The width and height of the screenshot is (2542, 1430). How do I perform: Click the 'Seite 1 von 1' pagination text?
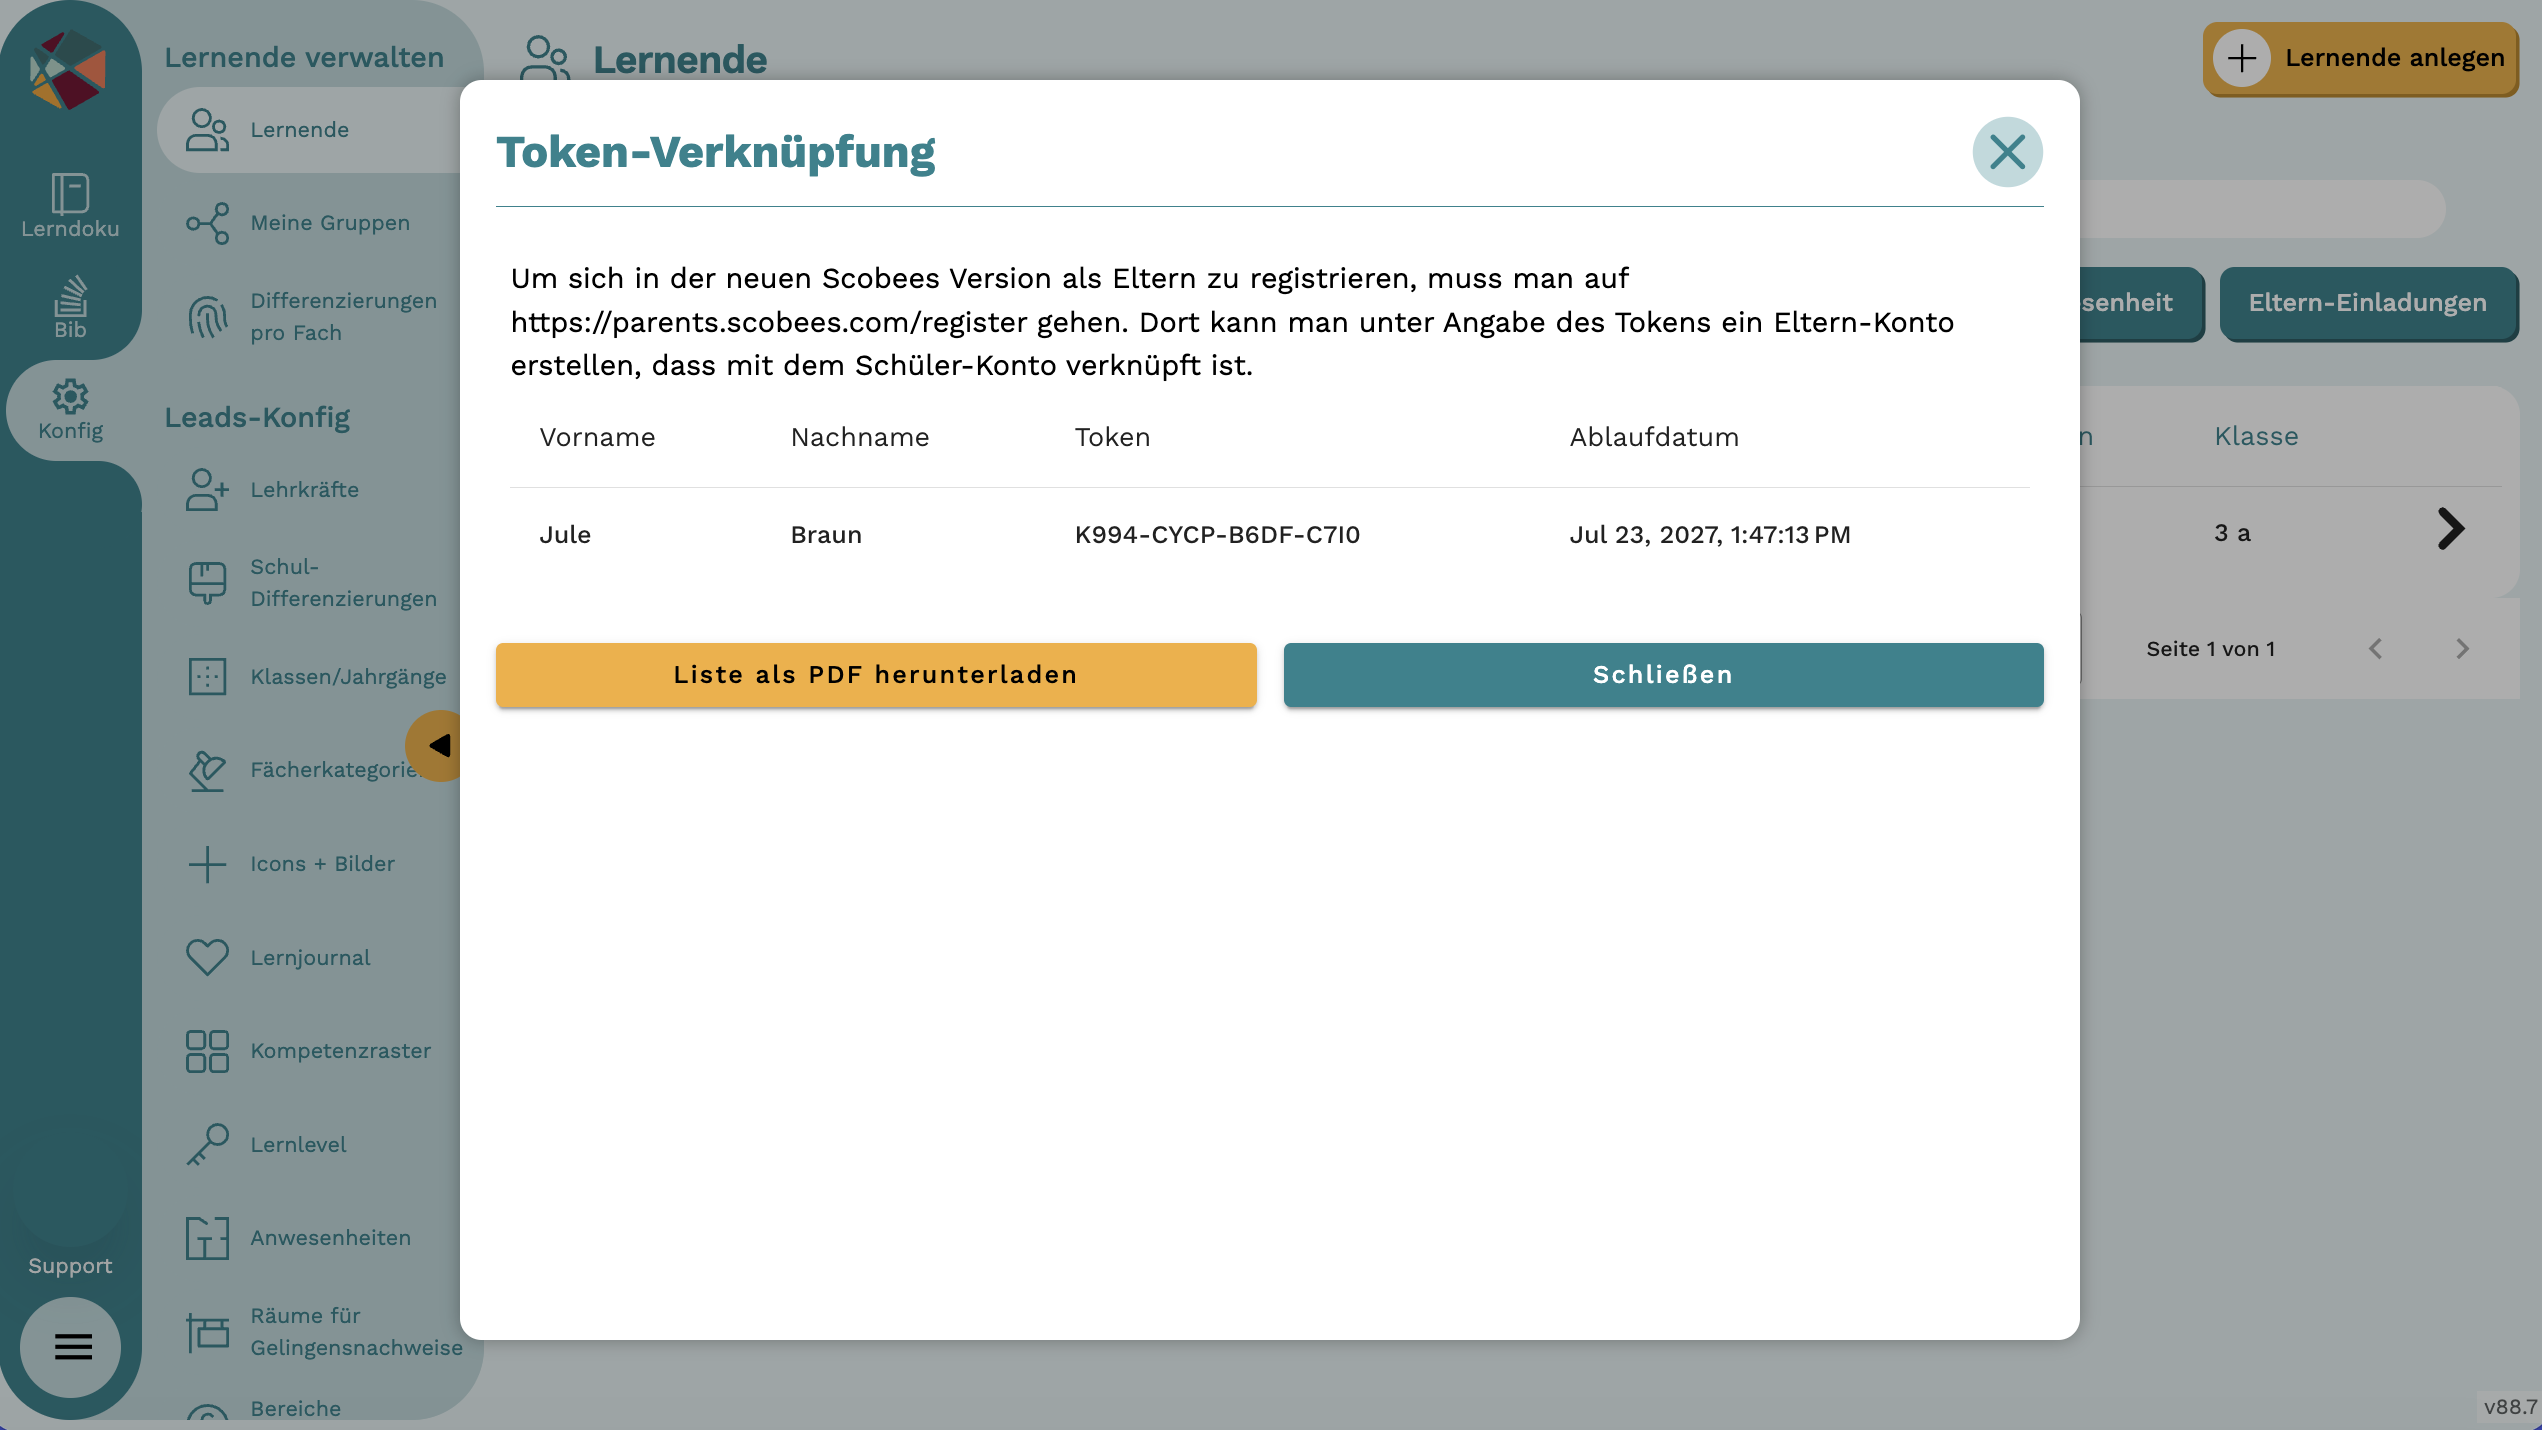pyautogui.click(x=2211, y=649)
